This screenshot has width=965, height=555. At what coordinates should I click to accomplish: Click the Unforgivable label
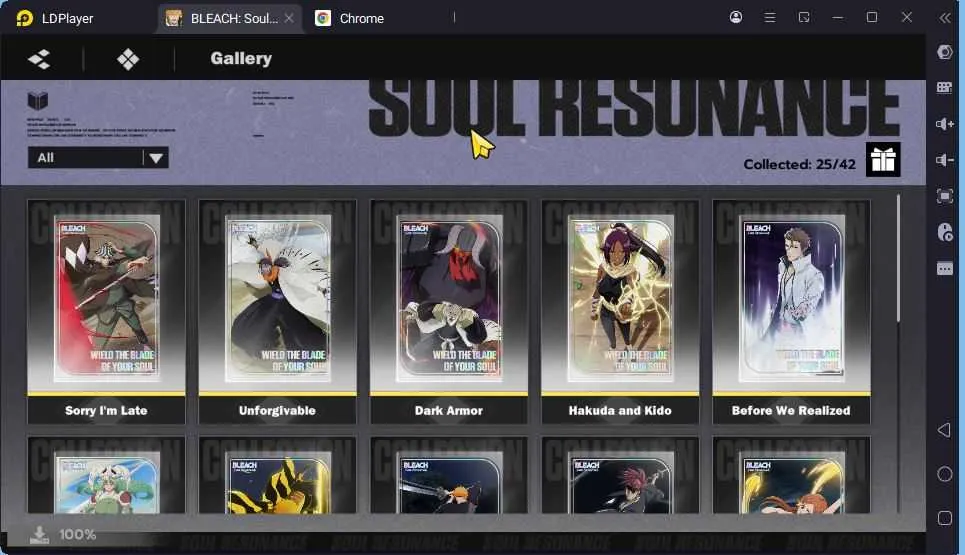coord(278,410)
